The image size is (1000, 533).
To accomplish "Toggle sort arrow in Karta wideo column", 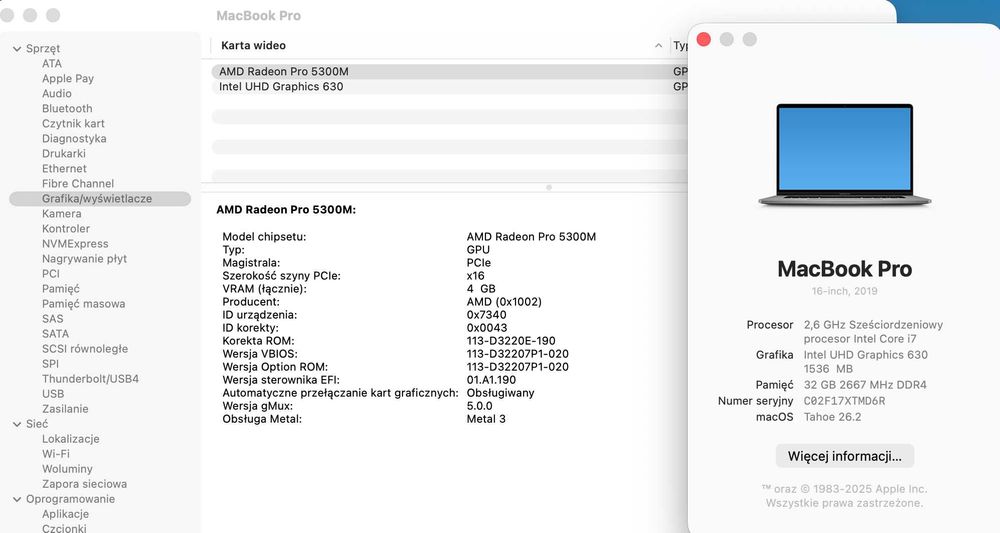I will point(658,45).
